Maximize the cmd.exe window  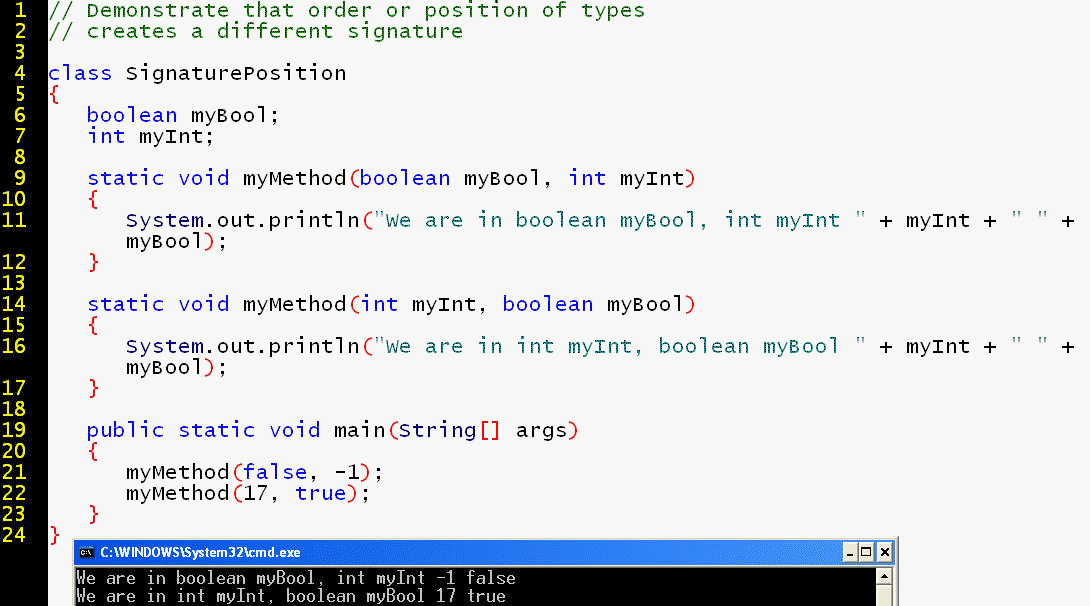tap(866, 552)
